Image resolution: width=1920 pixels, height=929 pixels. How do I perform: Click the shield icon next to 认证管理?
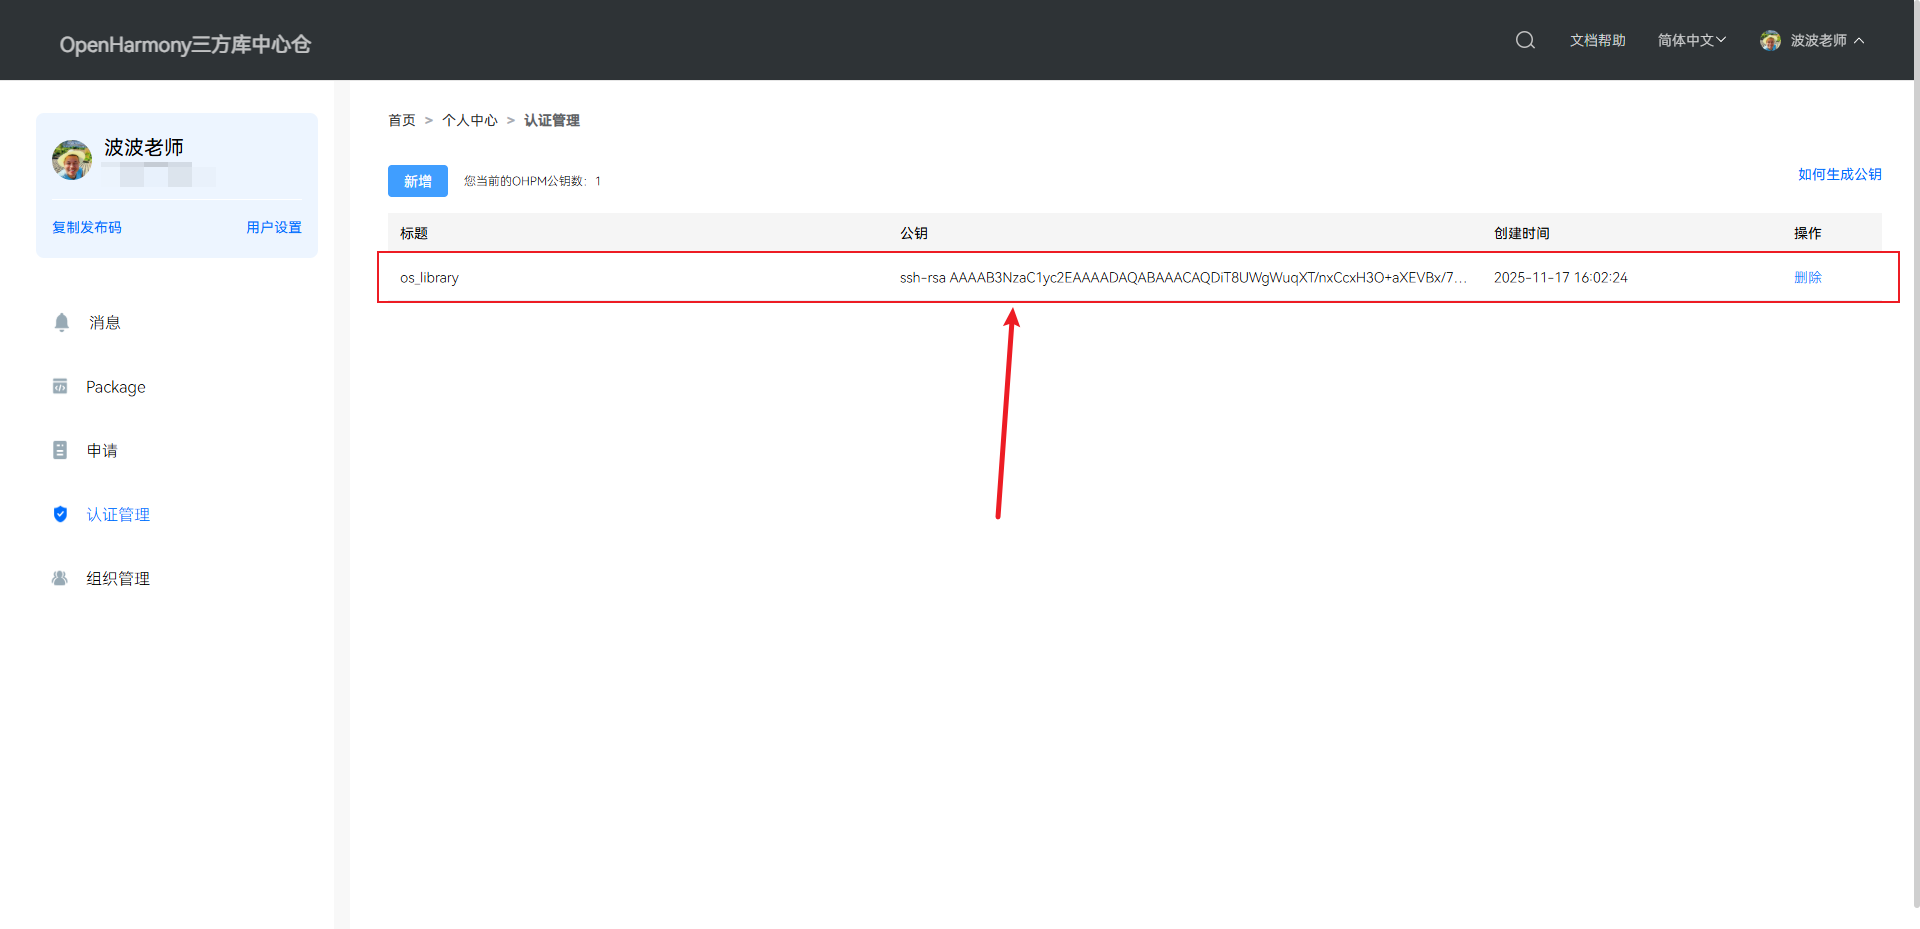[60, 514]
